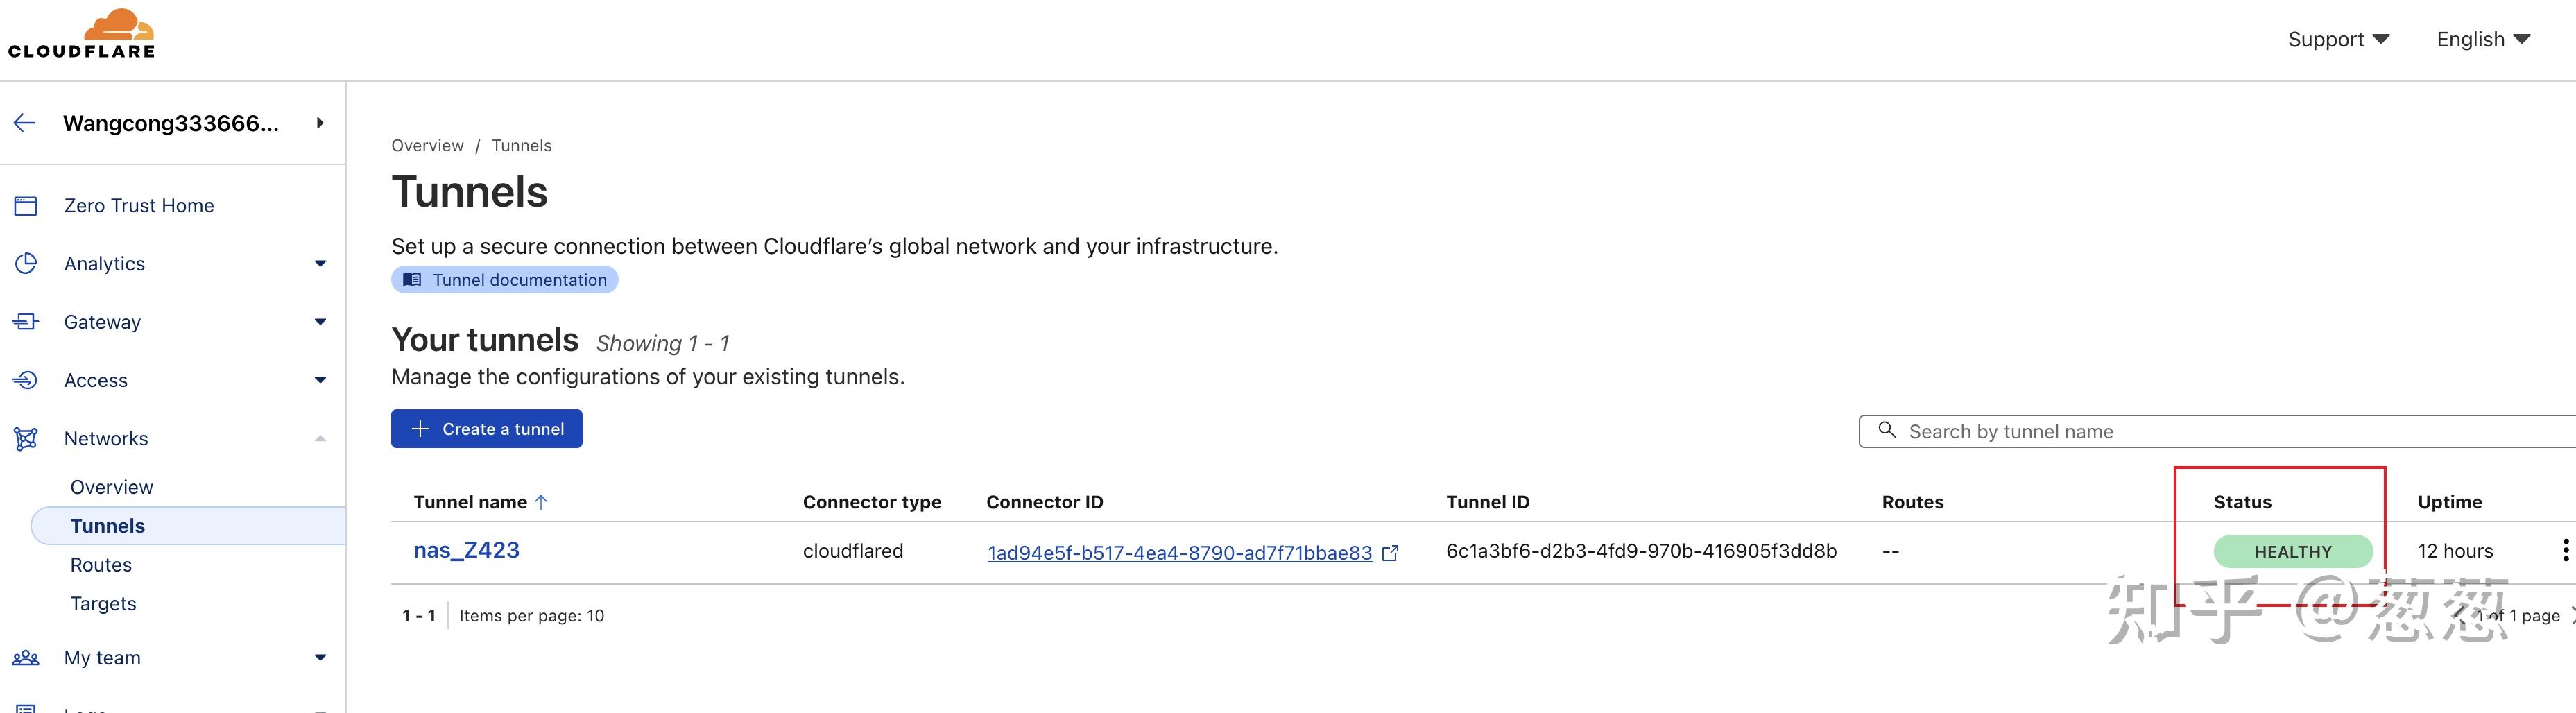Click the back arrow next to the account name
2576x713 pixels.
point(24,122)
